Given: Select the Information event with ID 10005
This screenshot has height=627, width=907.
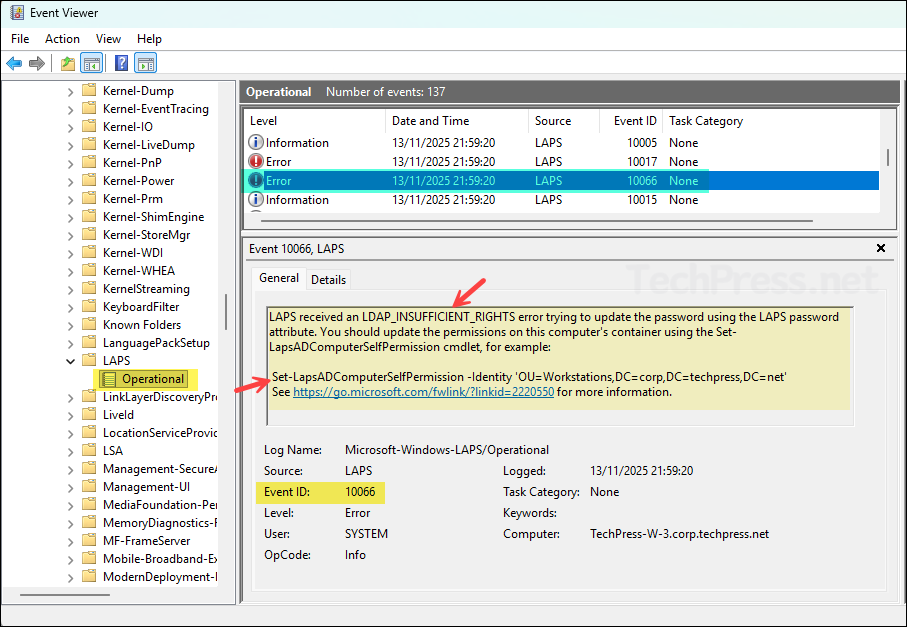Looking at the screenshot, I should [400, 142].
